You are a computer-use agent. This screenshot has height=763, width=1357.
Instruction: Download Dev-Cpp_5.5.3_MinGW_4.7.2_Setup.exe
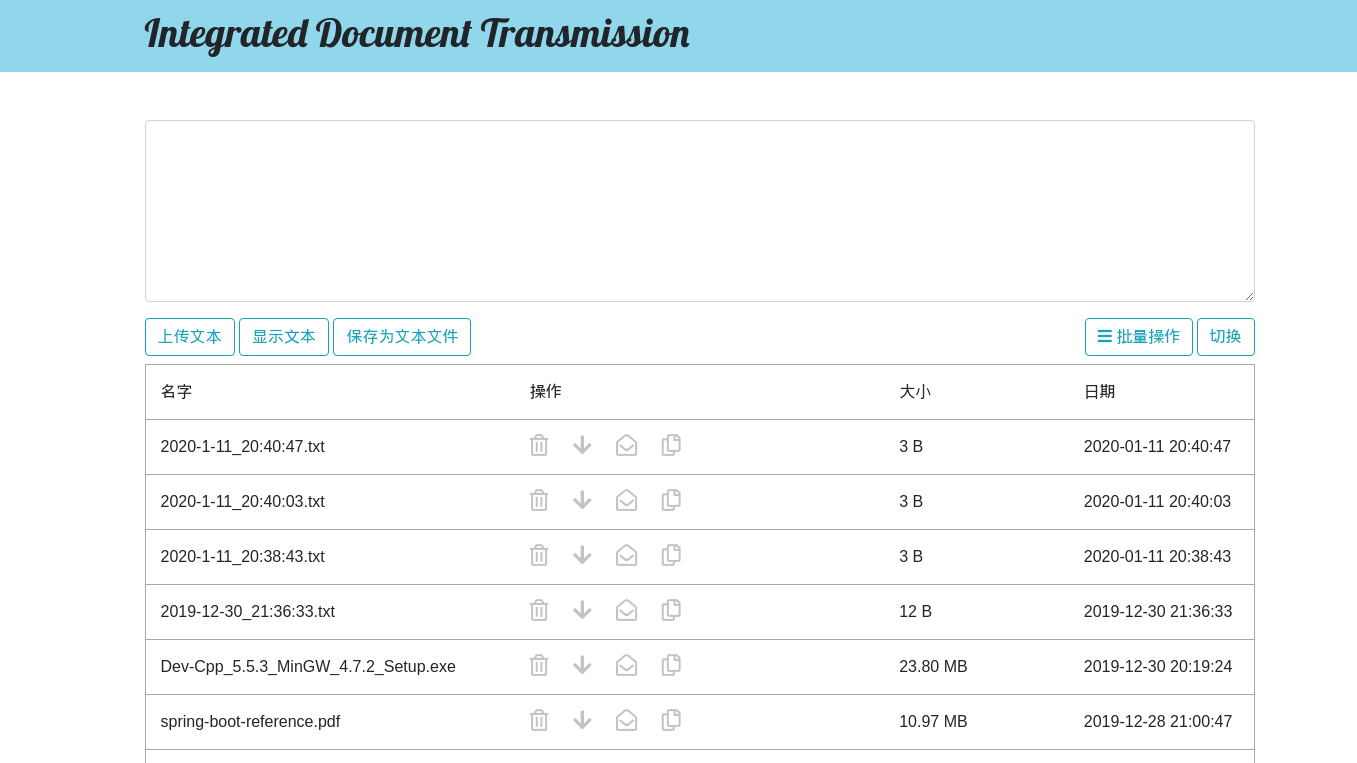click(x=582, y=666)
